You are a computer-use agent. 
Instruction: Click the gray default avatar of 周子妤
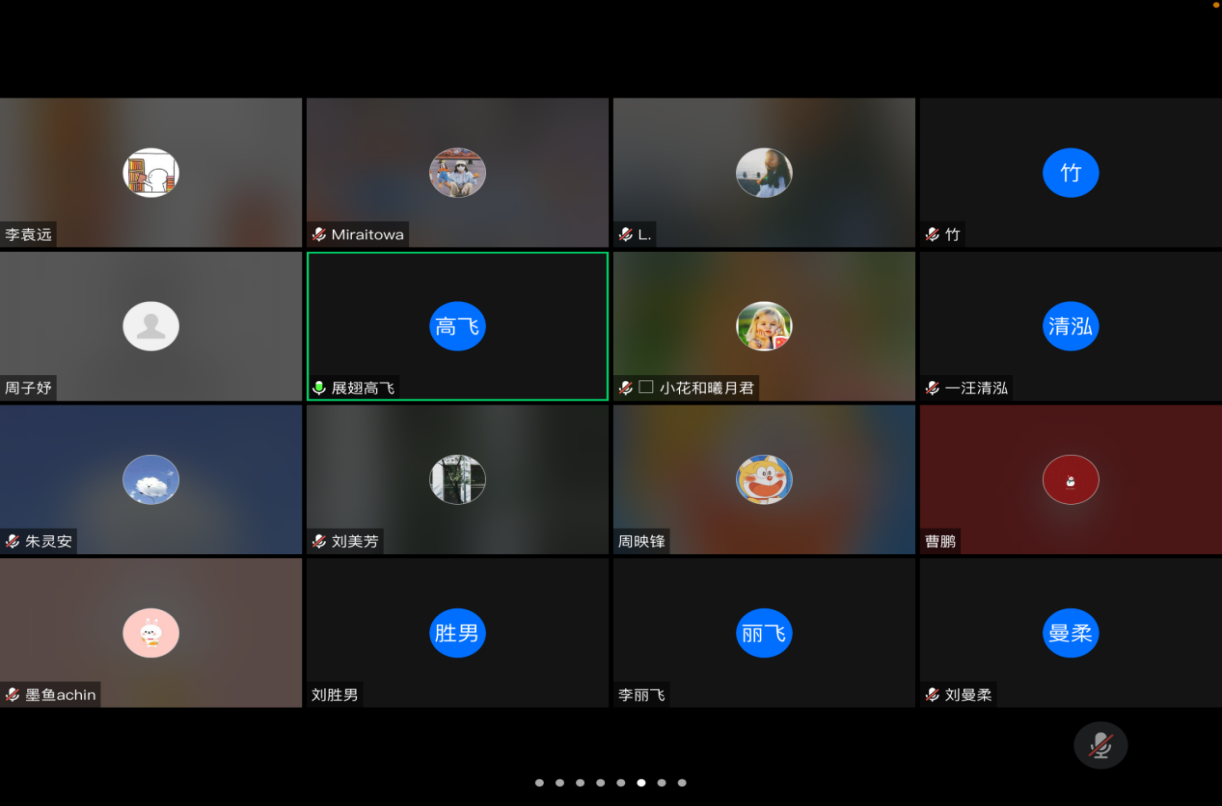click(x=151, y=326)
